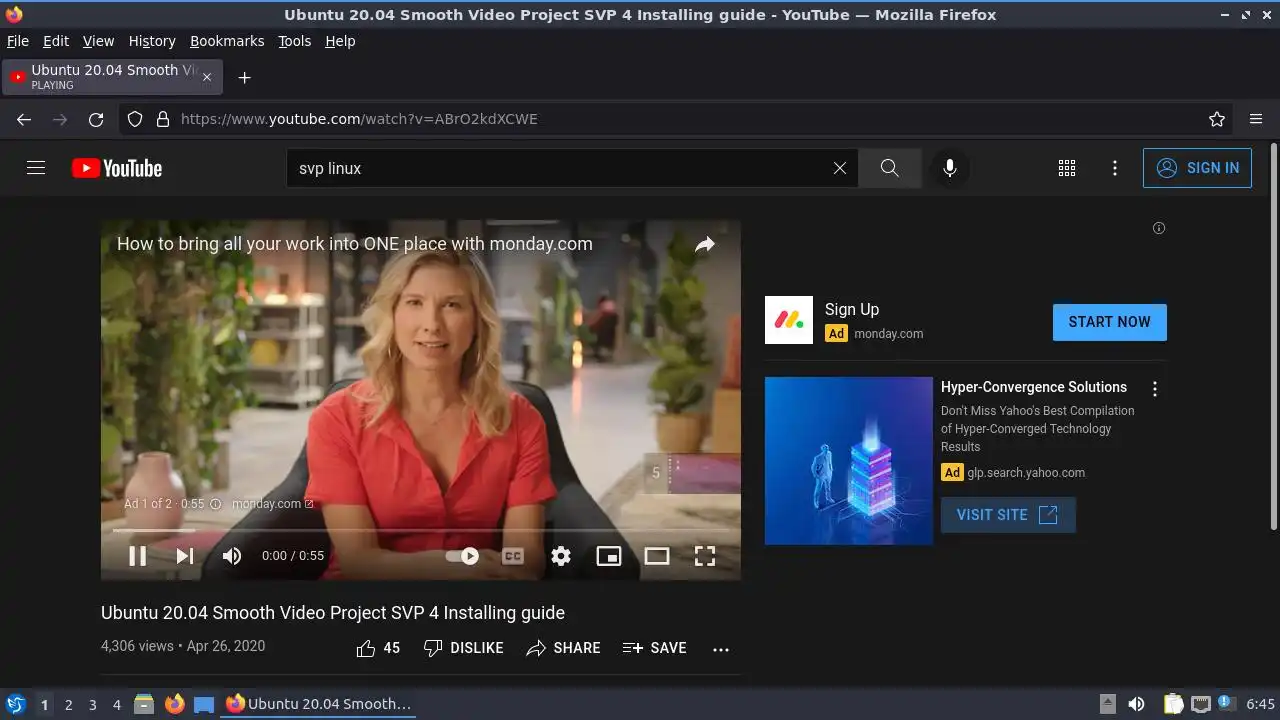Open the View menu

click(x=98, y=41)
